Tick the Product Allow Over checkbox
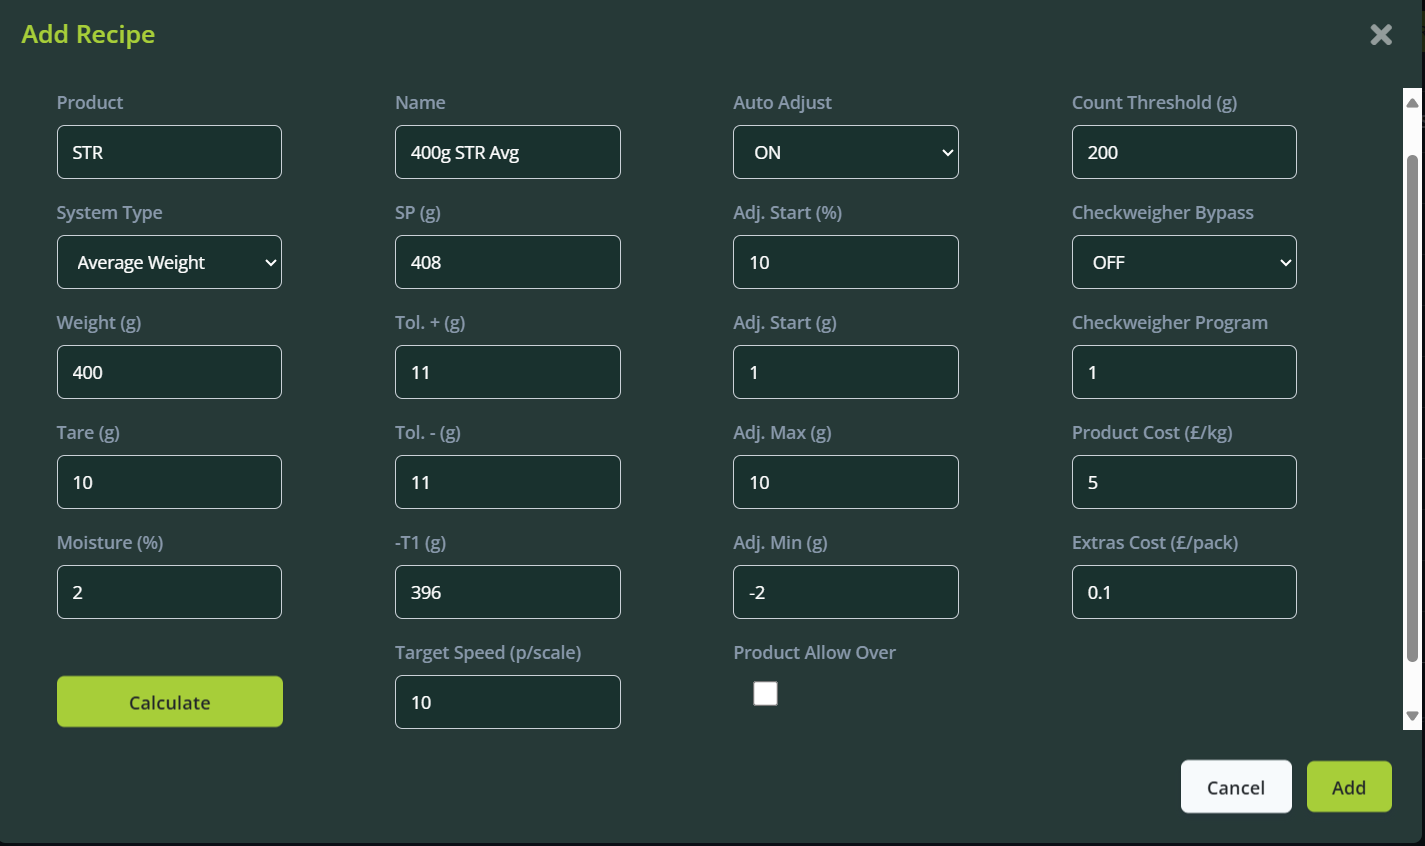The image size is (1425, 846). [765, 693]
